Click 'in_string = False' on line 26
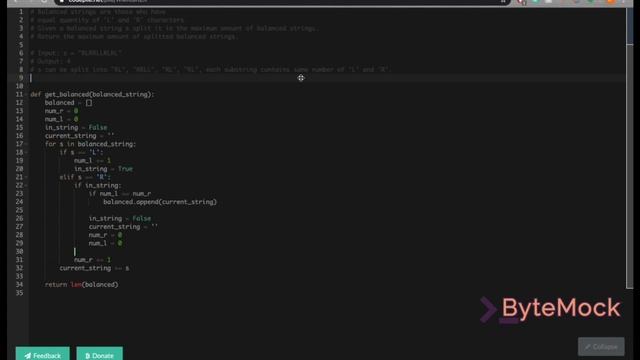 tap(120, 219)
